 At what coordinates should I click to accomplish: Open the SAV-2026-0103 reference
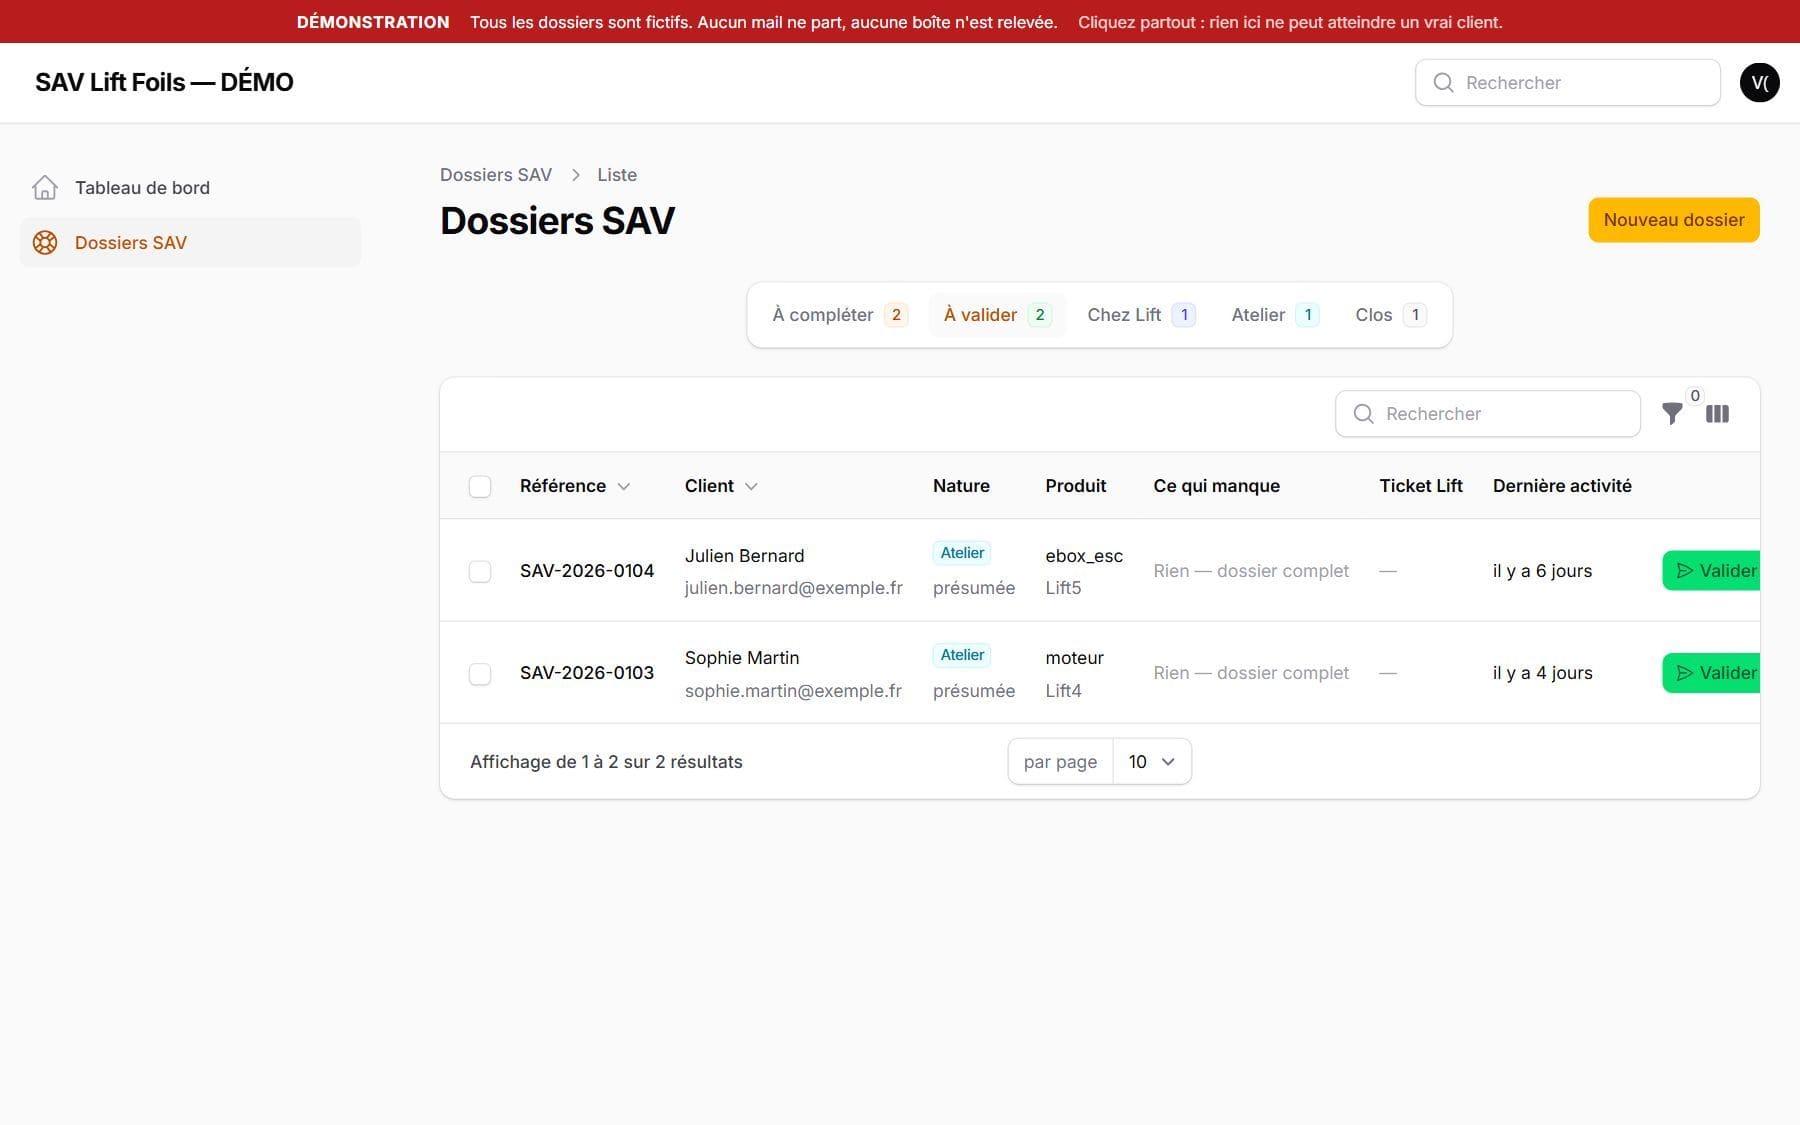(x=587, y=673)
